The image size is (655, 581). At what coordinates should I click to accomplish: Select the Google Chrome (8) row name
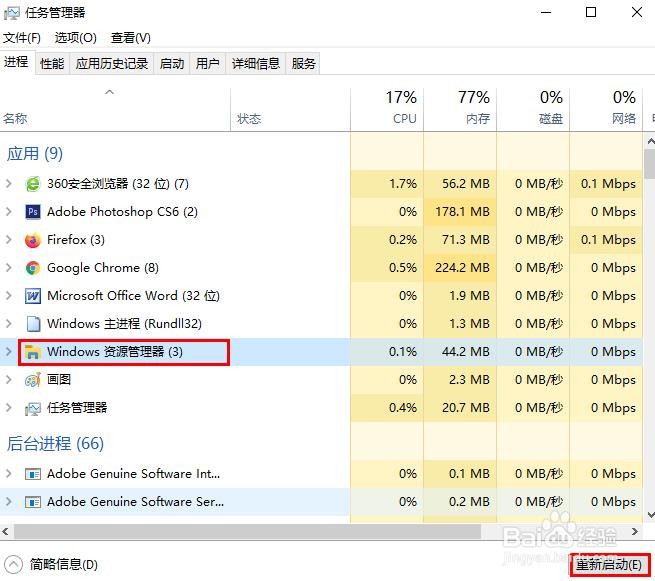(x=103, y=268)
